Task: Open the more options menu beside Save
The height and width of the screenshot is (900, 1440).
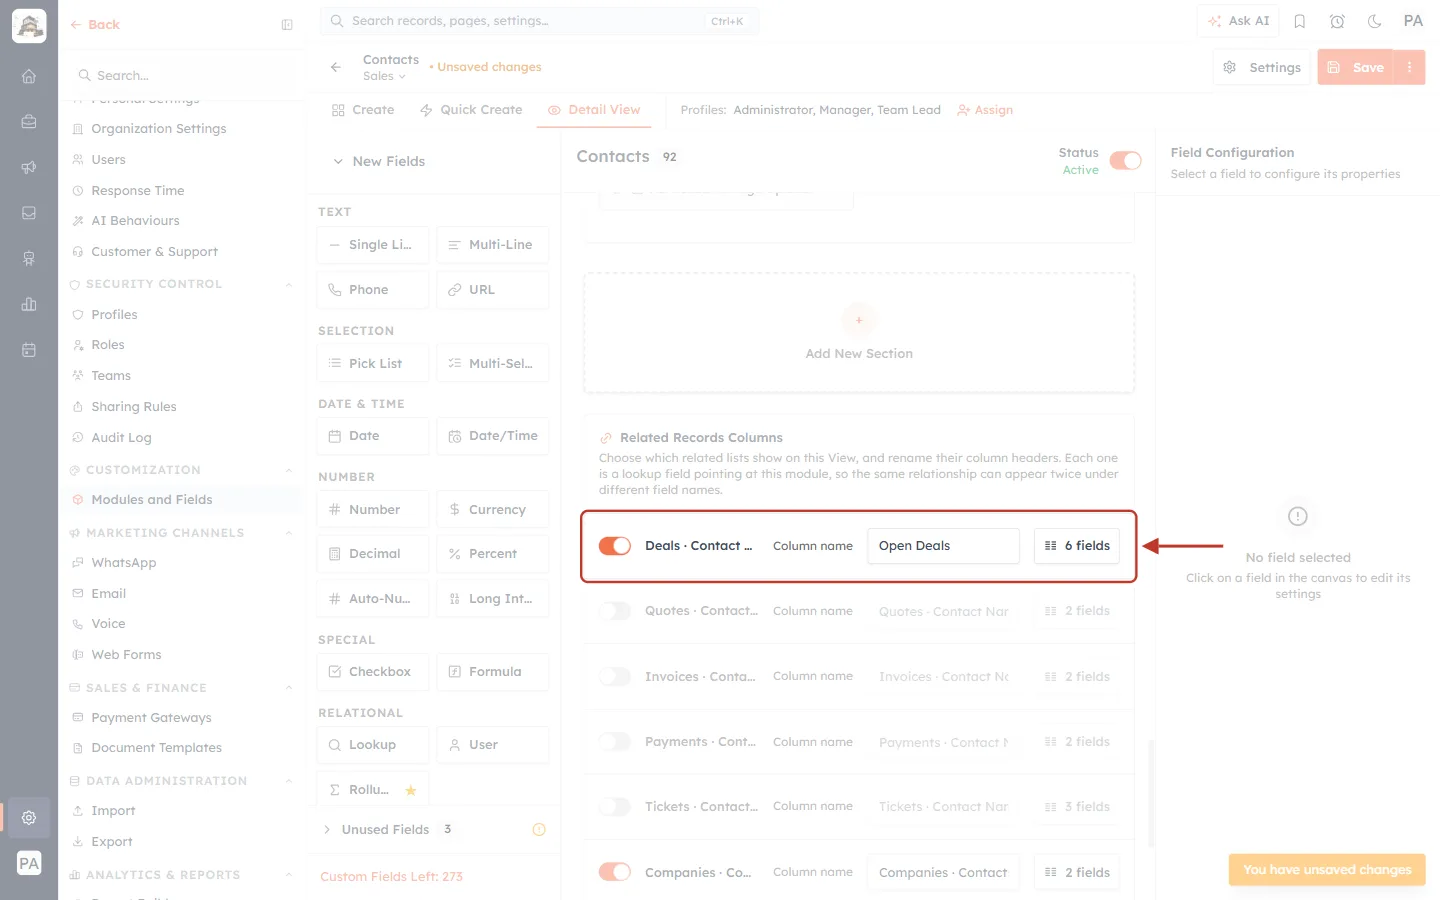Action: click(1410, 67)
